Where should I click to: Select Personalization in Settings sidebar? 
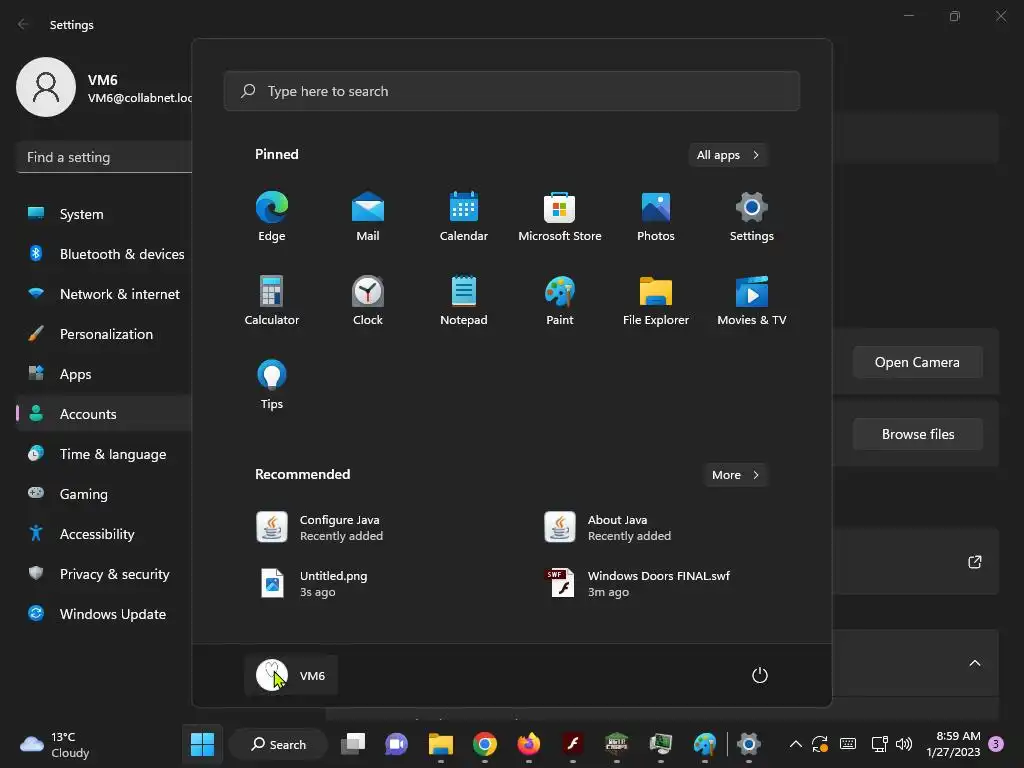coord(104,334)
